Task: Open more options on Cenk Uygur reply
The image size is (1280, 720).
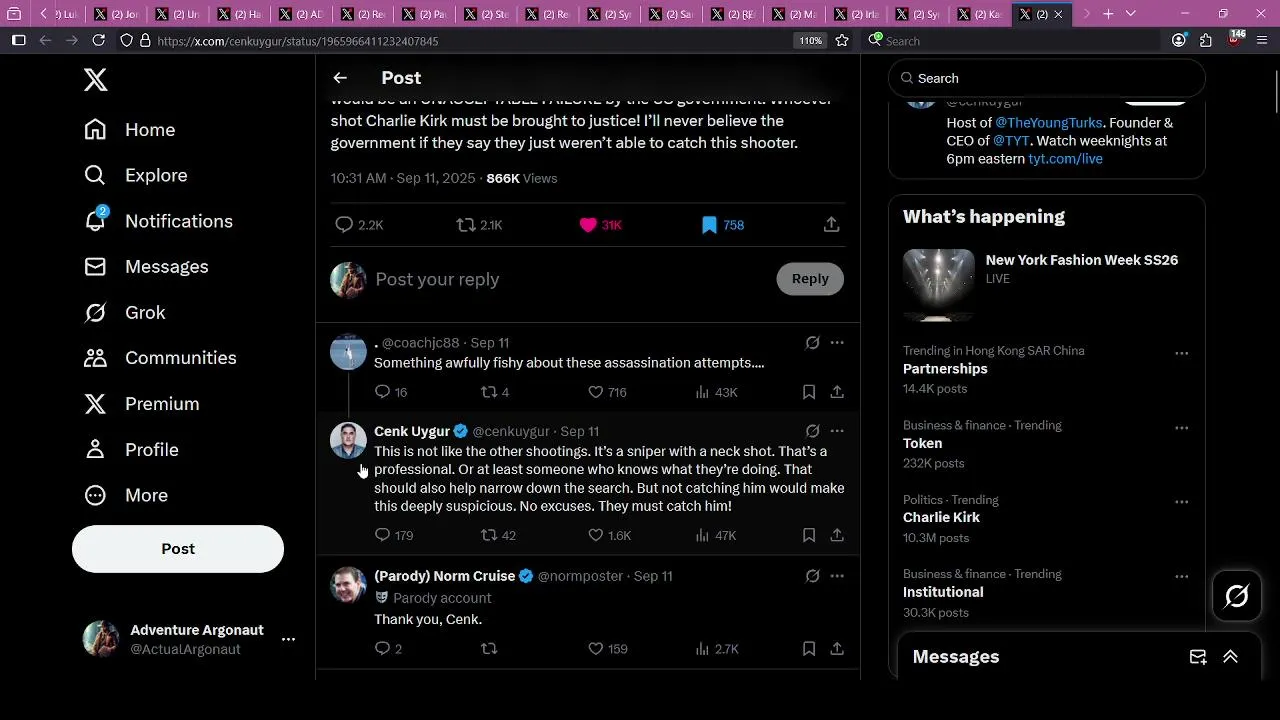Action: point(837,431)
